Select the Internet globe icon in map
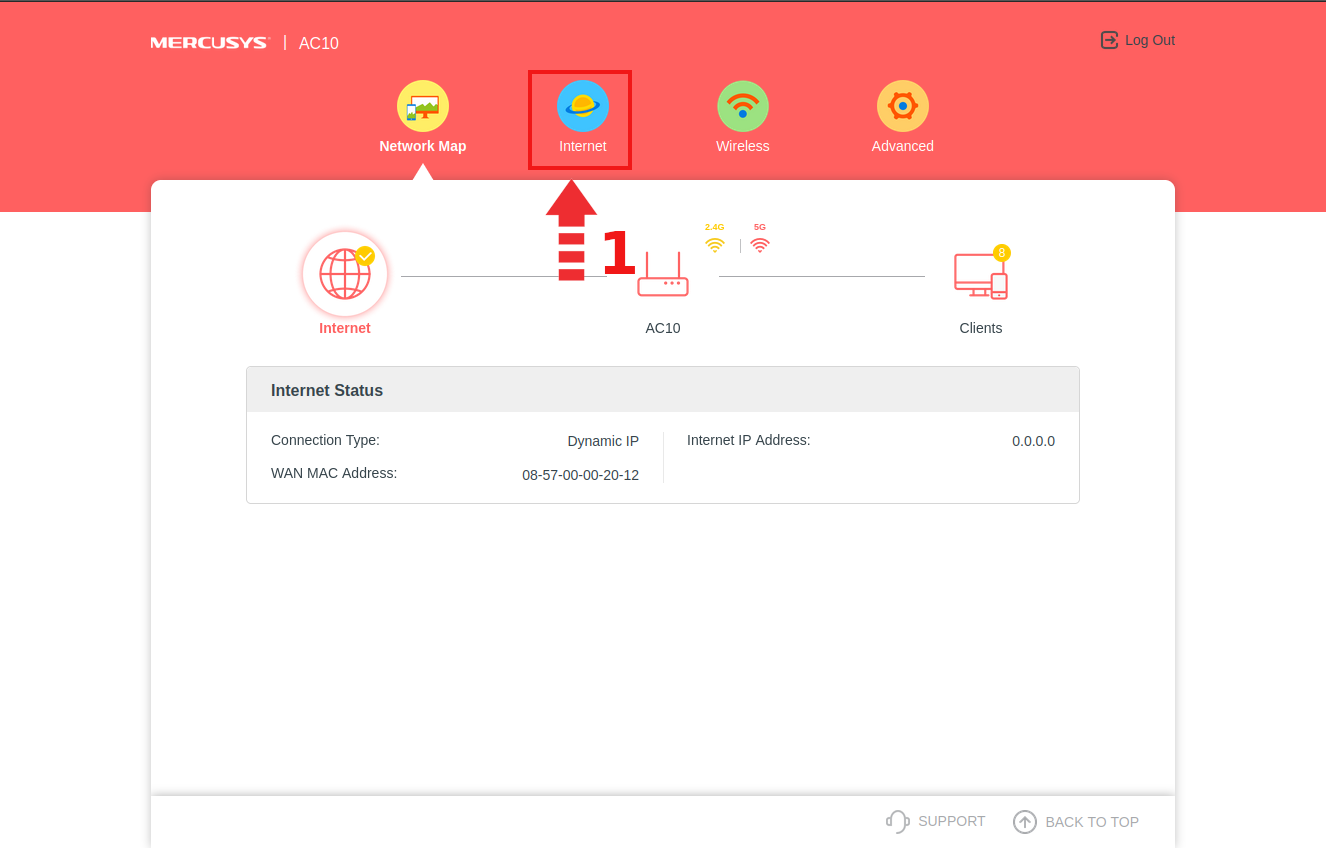 pyautogui.click(x=345, y=274)
